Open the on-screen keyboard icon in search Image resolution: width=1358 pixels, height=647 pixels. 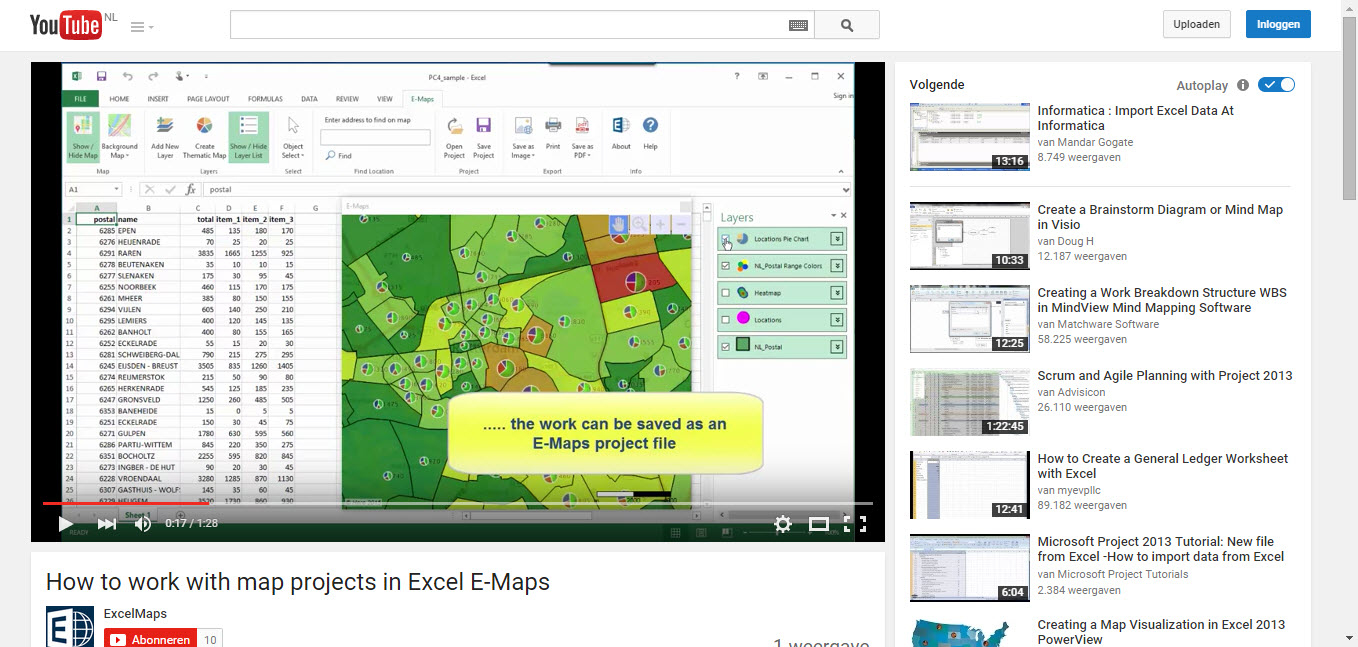pyautogui.click(x=798, y=25)
